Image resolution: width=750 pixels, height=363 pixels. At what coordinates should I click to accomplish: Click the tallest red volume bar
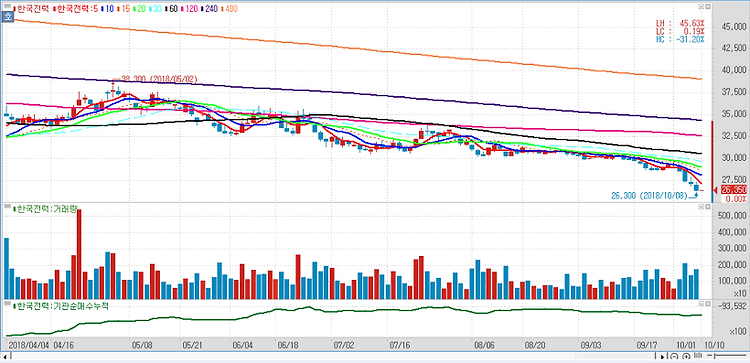coord(79,254)
